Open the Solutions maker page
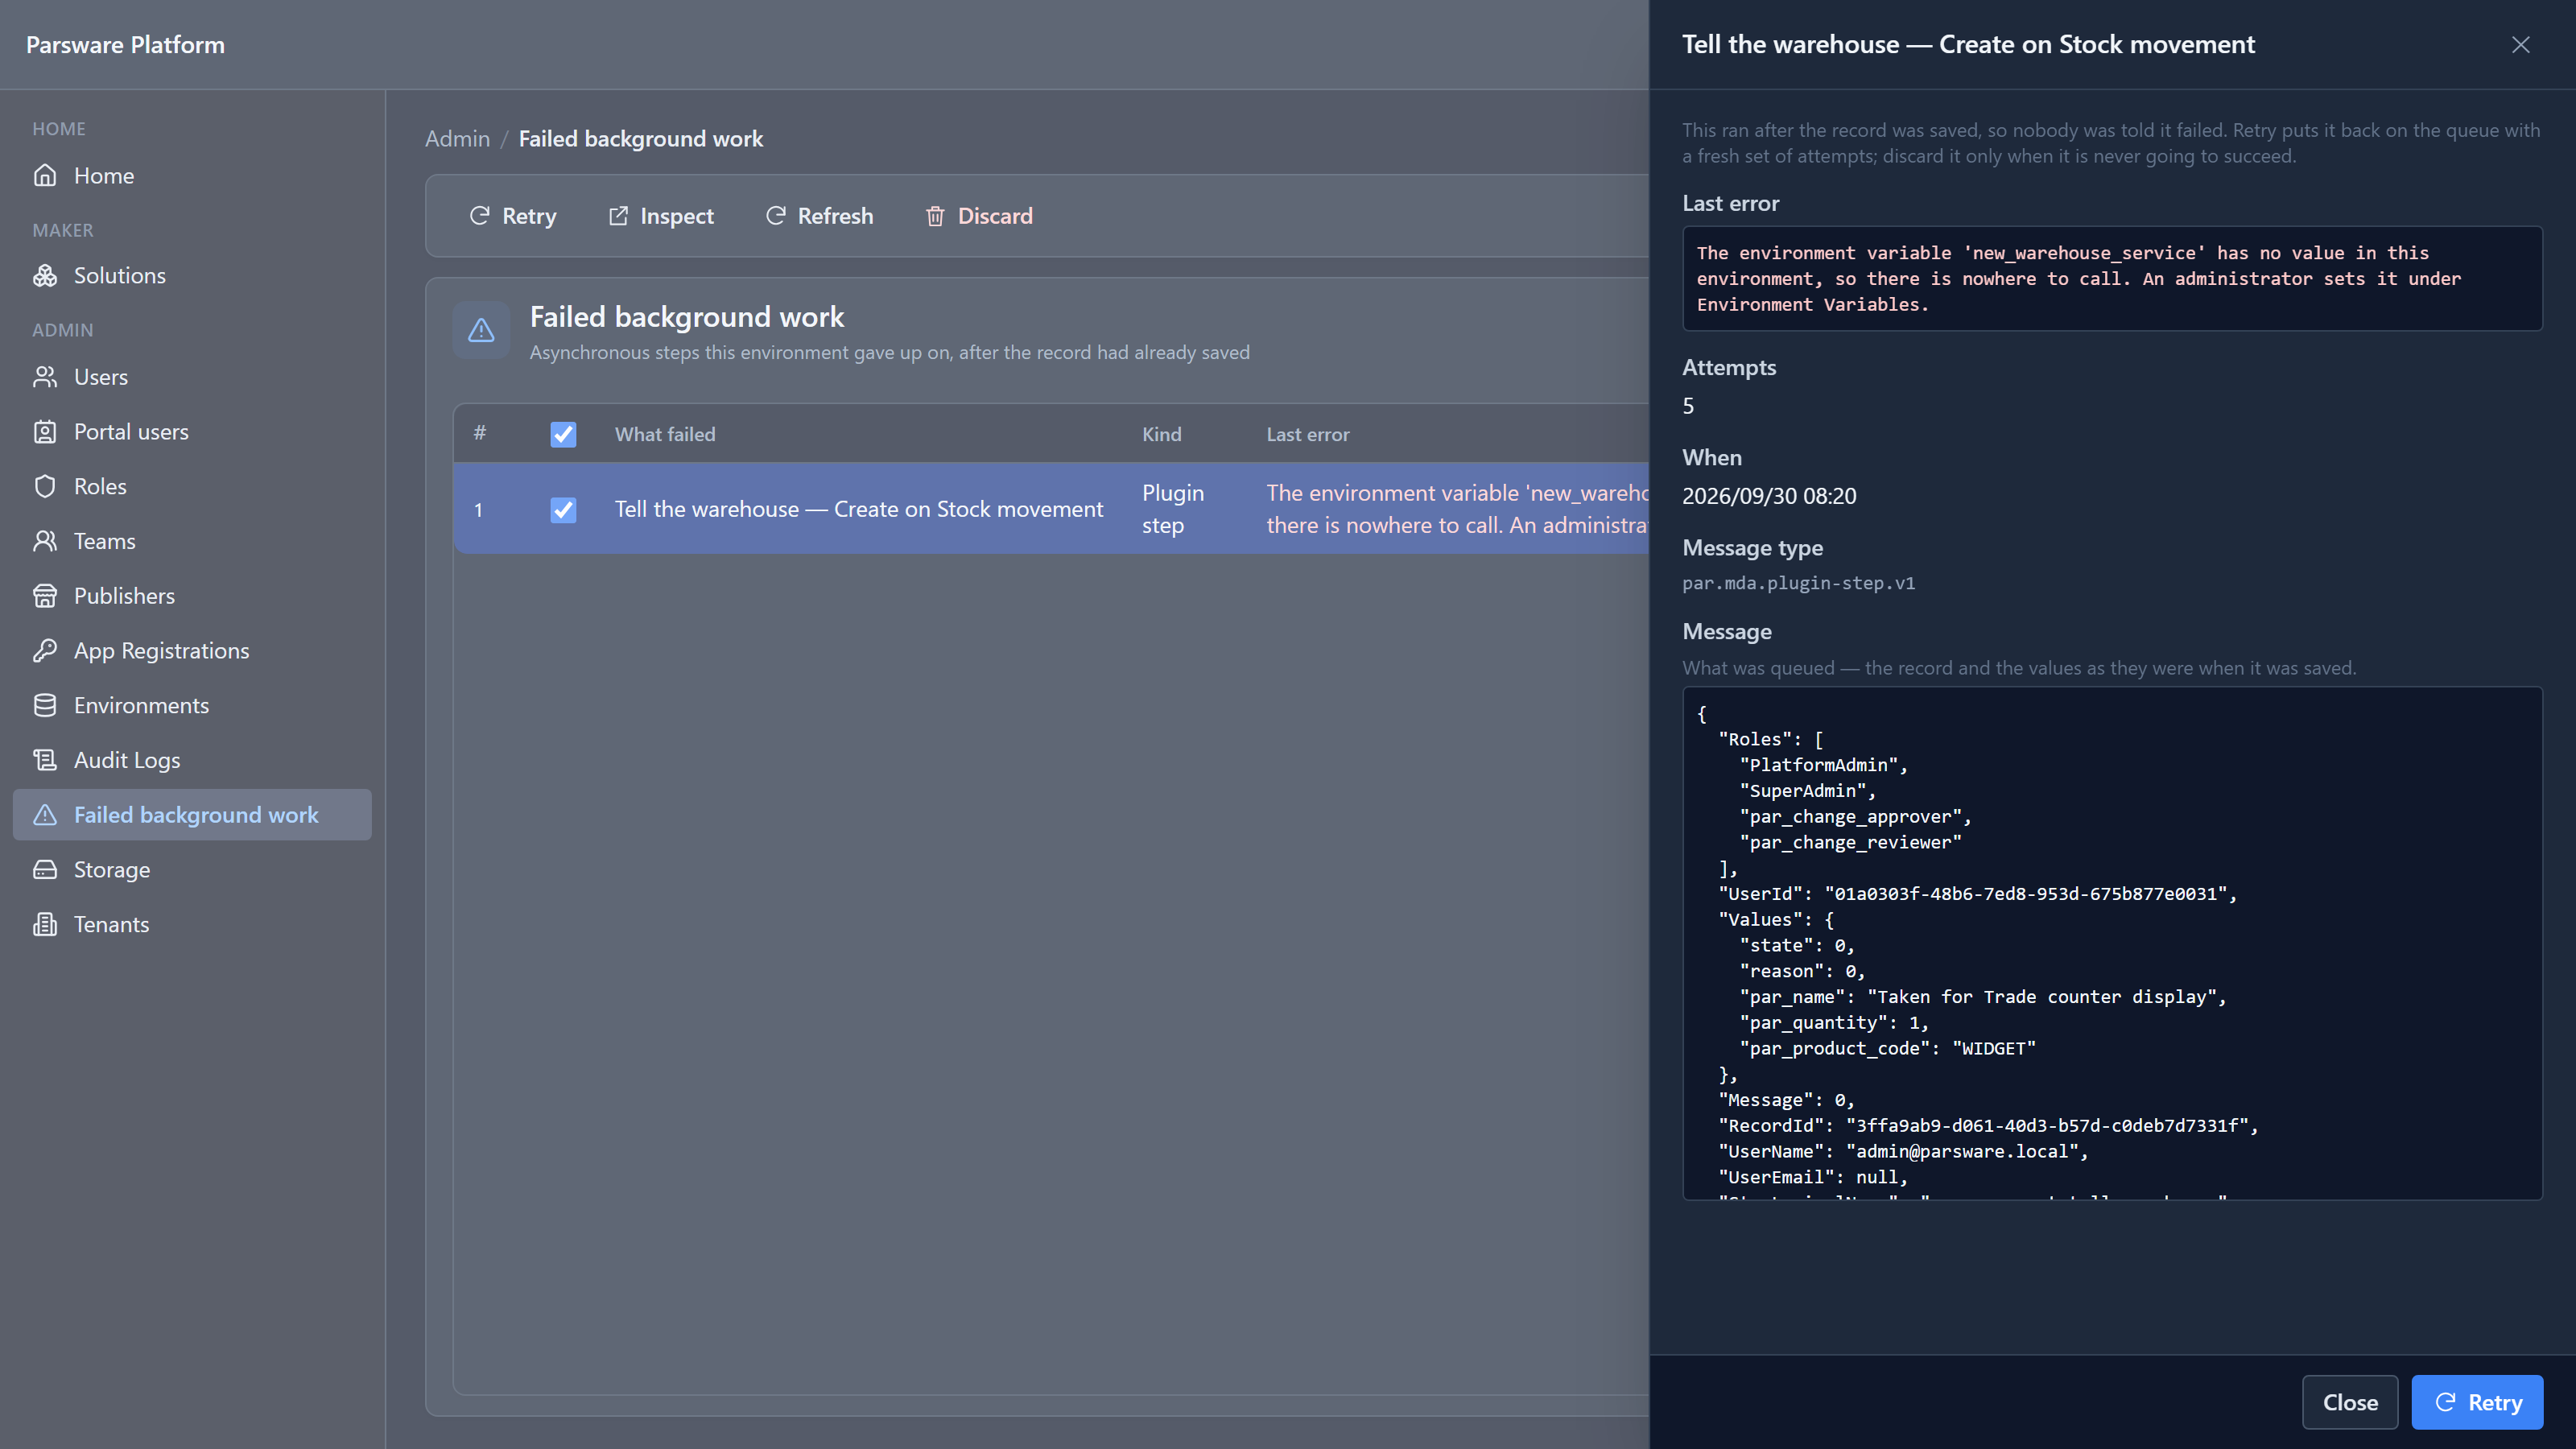This screenshot has height=1449, width=2576. [192, 276]
